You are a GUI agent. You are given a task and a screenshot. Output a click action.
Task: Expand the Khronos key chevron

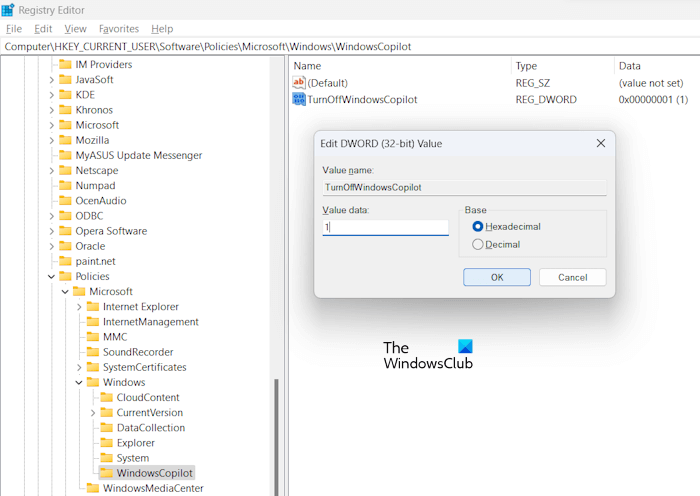coord(51,110)
